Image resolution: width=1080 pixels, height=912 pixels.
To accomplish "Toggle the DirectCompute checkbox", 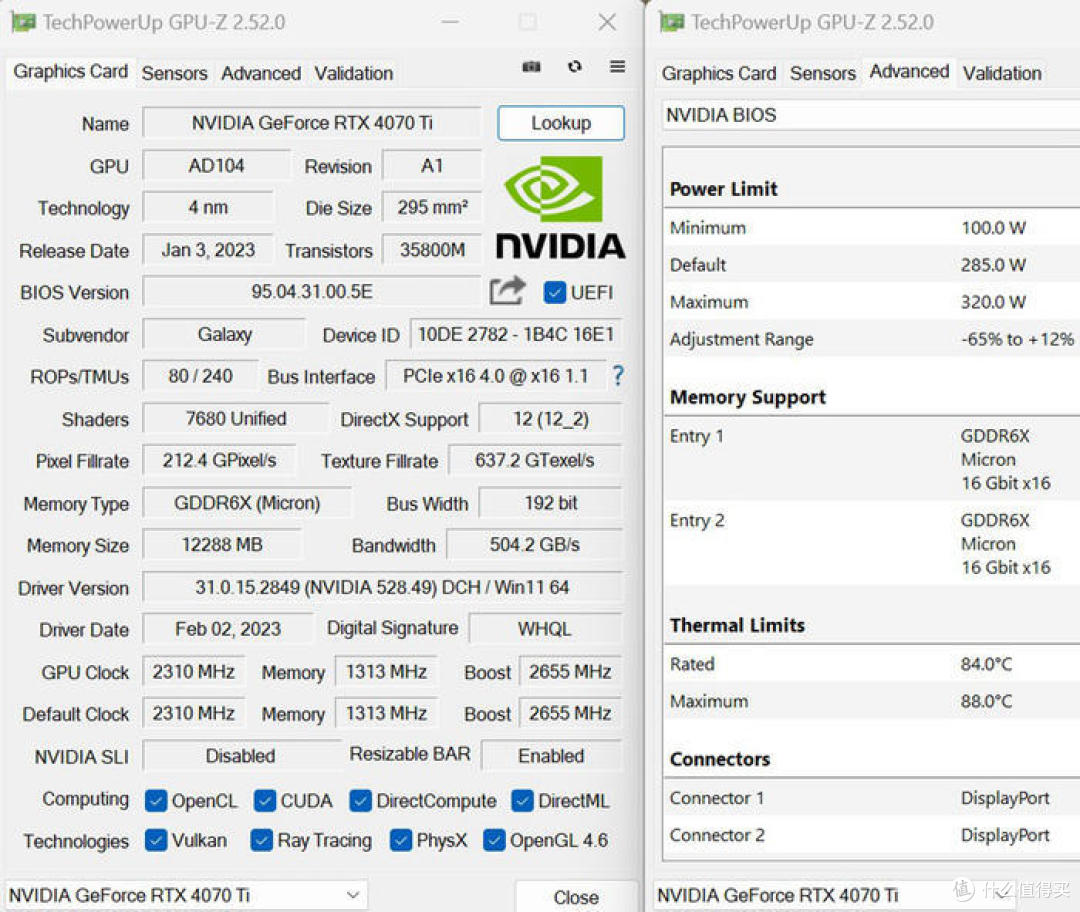I will (360, 800).
